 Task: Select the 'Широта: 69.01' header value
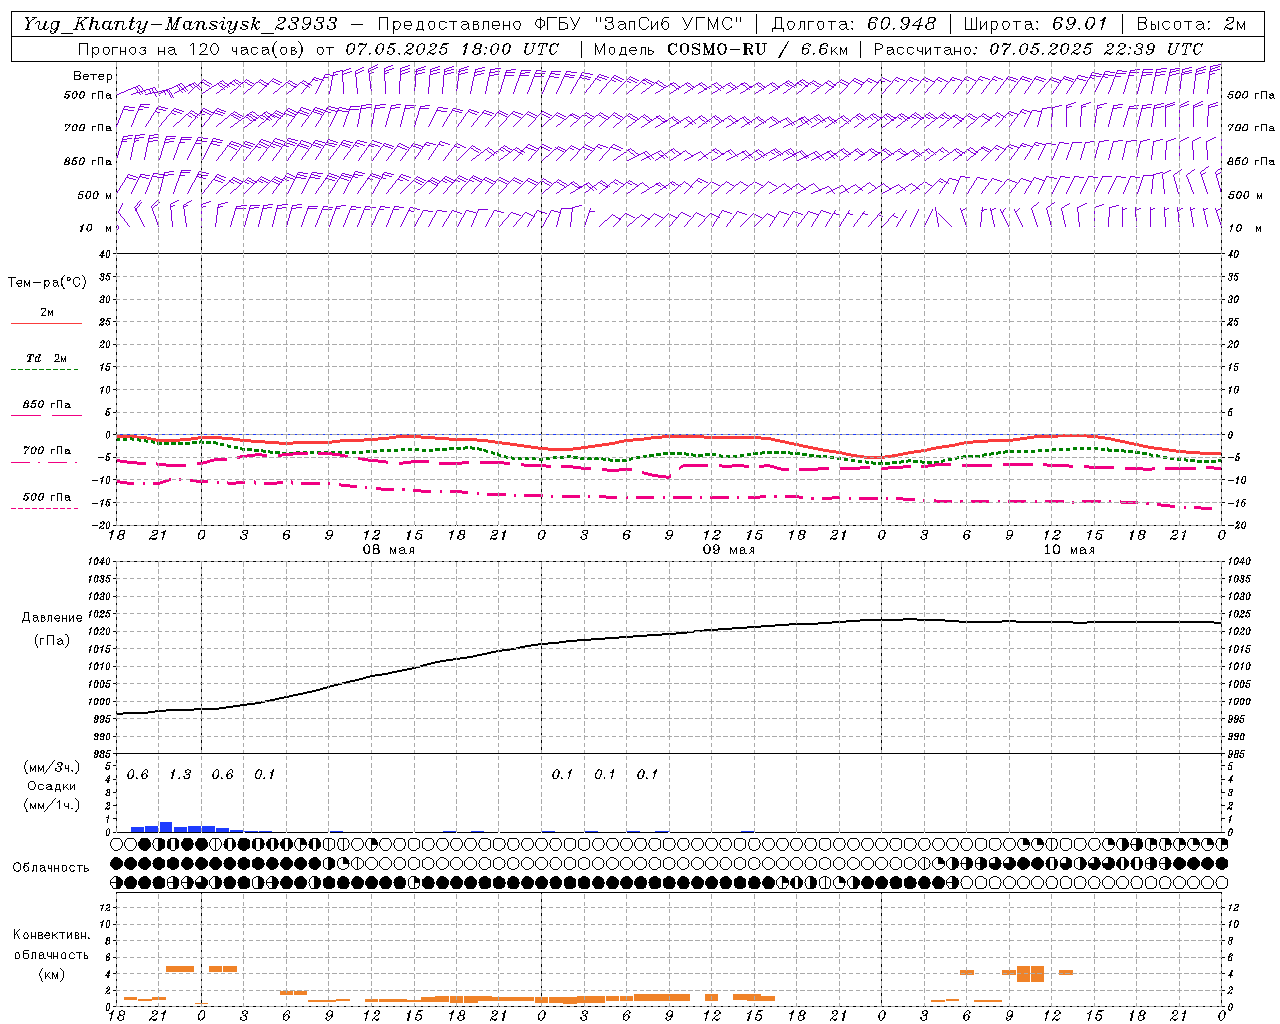click(x=1036, y=24)
